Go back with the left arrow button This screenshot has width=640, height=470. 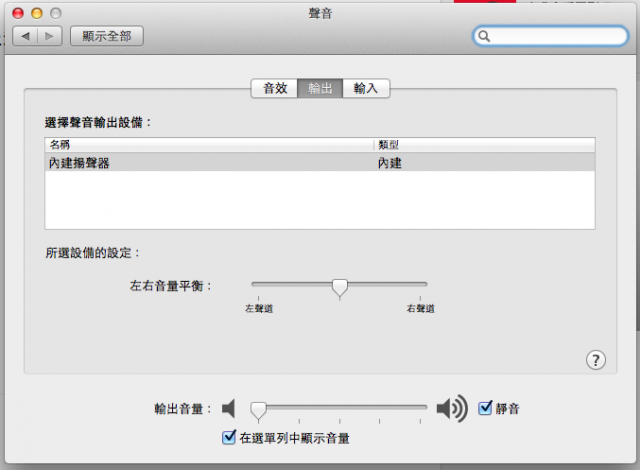click(x=25, y=36)
